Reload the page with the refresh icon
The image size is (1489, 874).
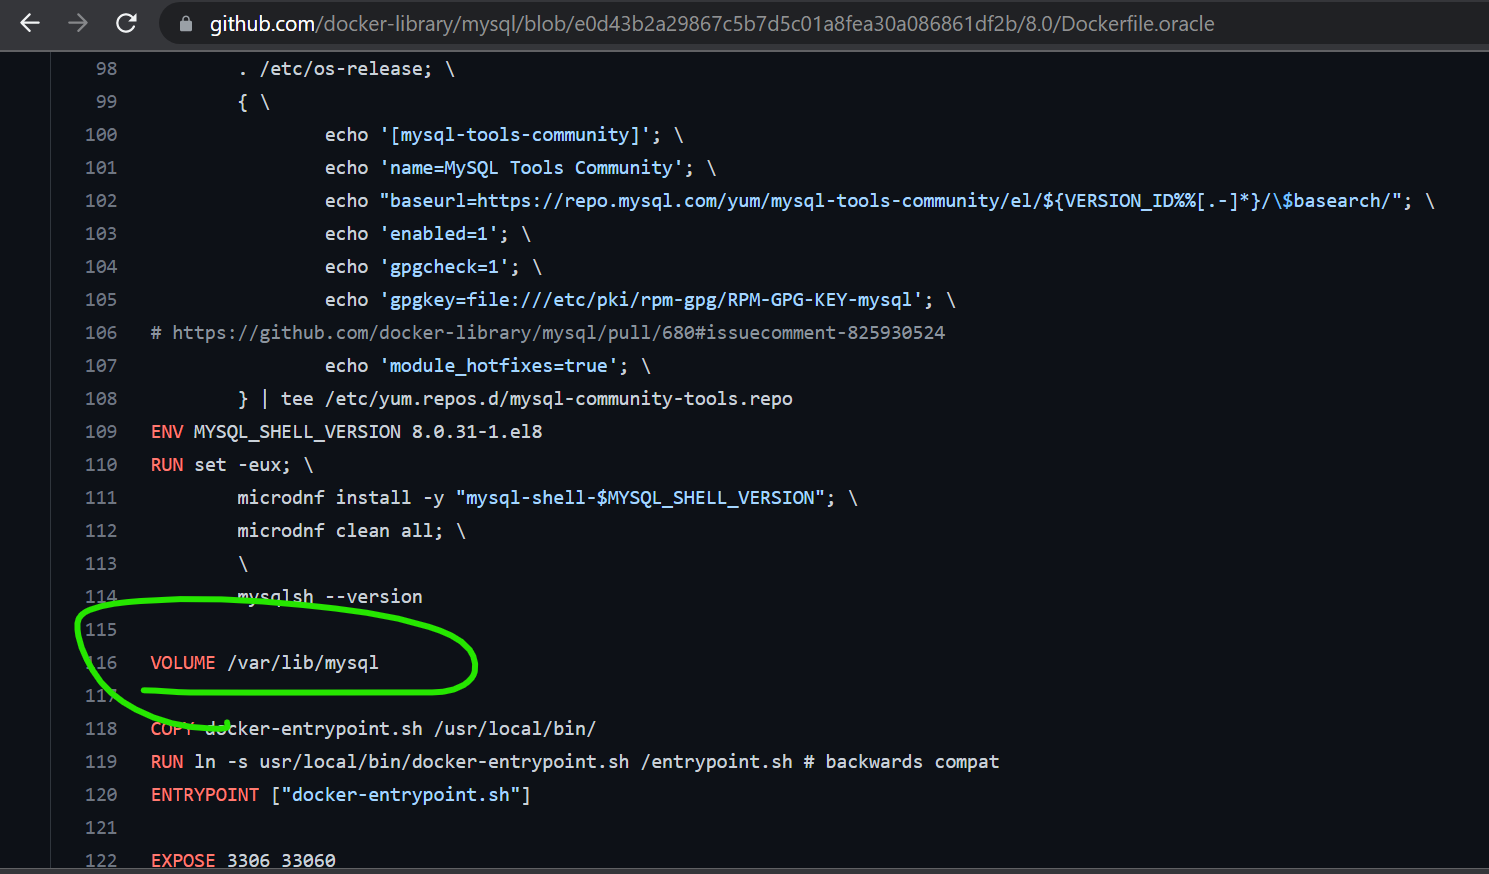(126, 23)
